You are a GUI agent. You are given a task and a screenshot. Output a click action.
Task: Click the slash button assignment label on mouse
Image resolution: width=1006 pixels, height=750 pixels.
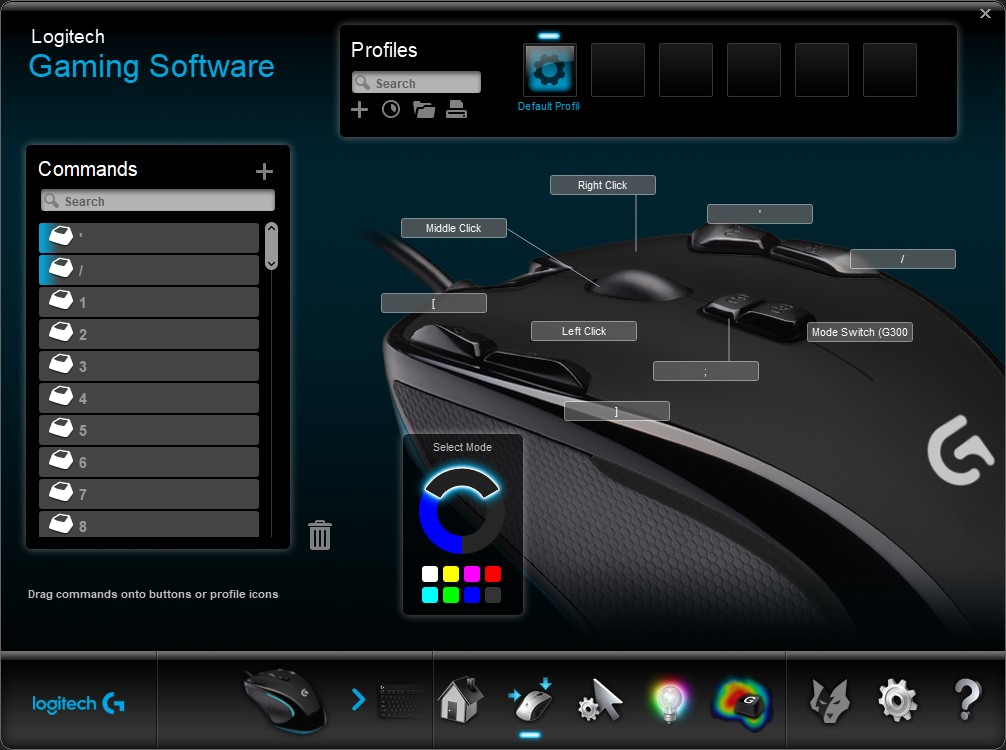903,259
